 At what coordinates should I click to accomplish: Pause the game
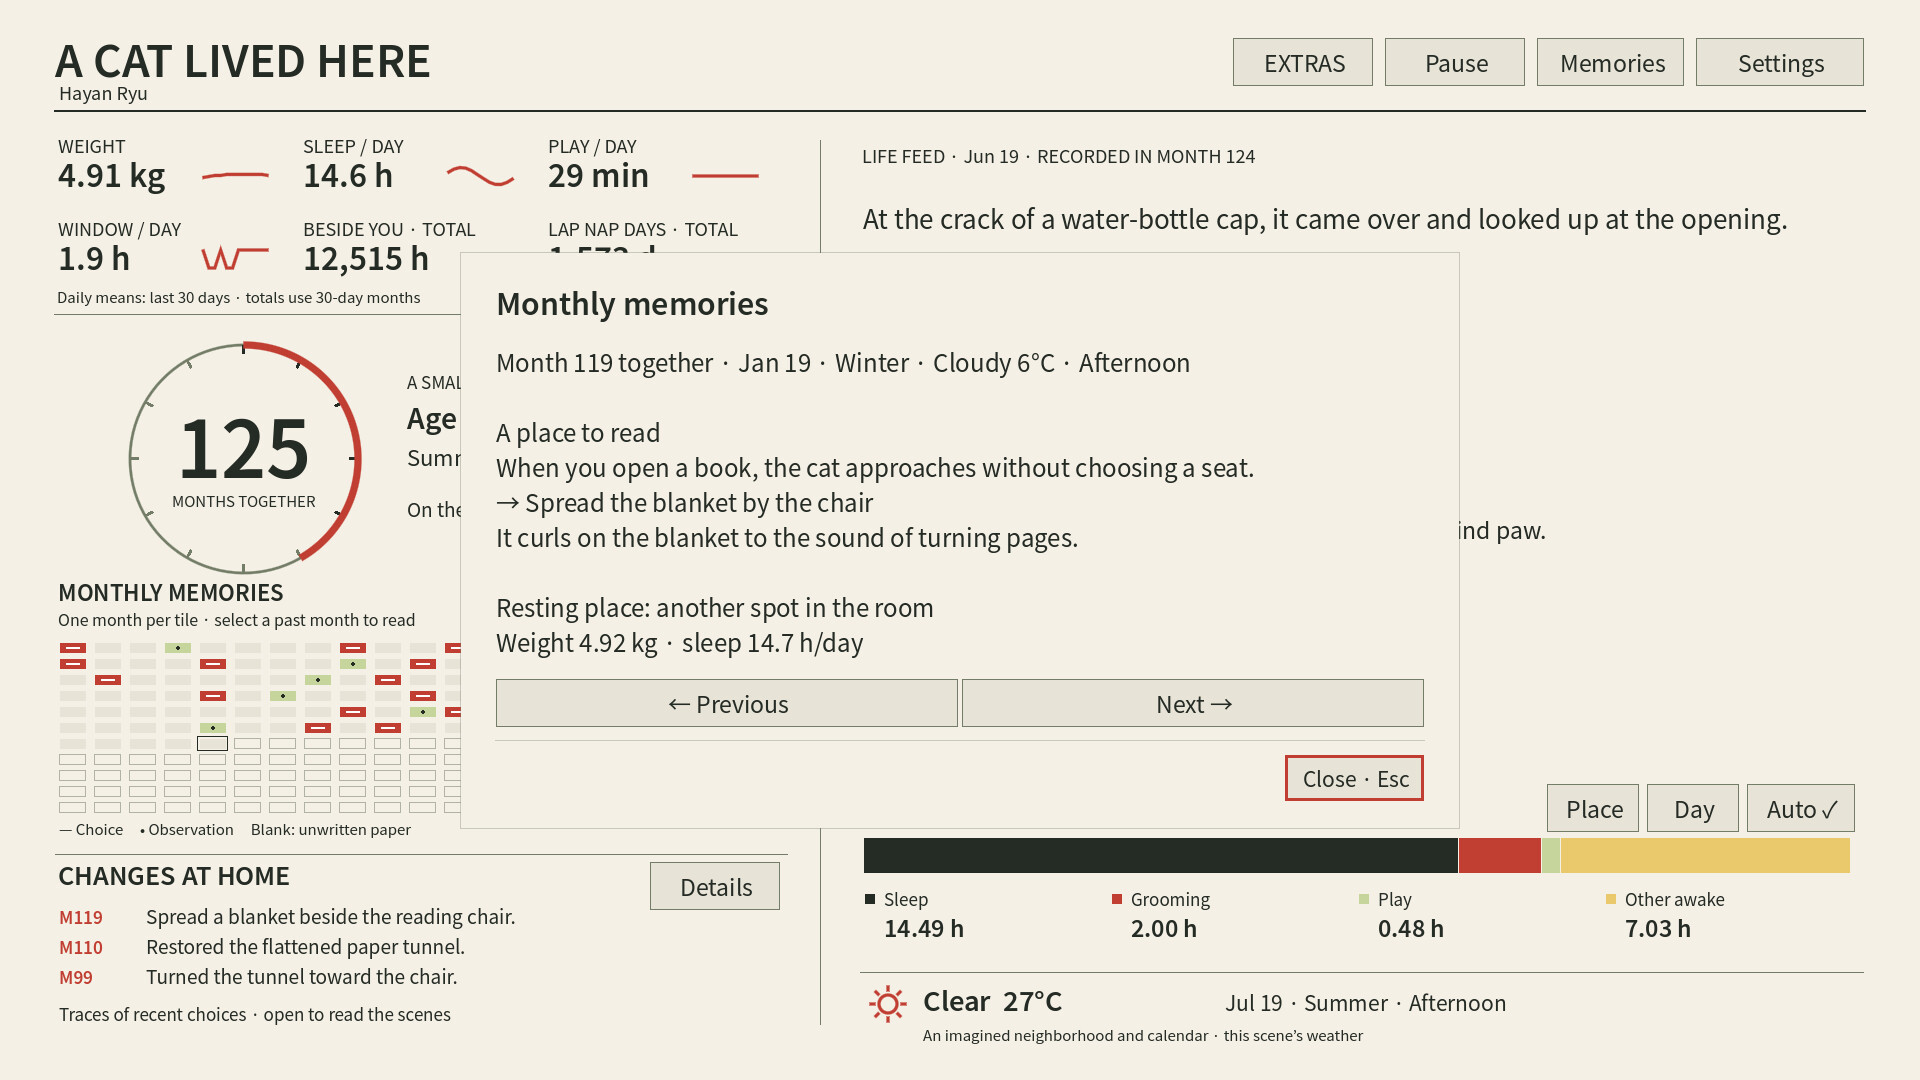pyautogui.click(x=1454, y=62)
